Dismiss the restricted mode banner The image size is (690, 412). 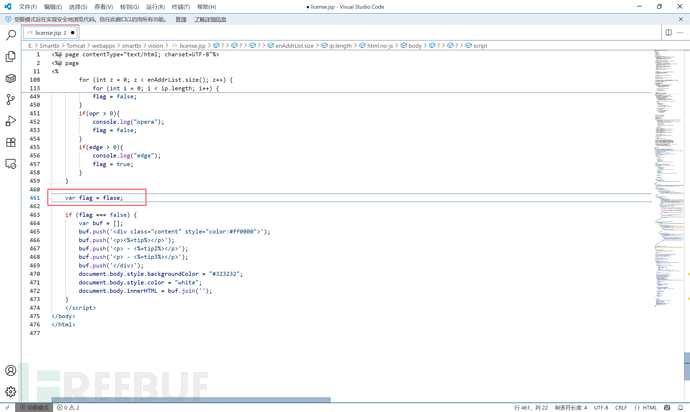681,19
